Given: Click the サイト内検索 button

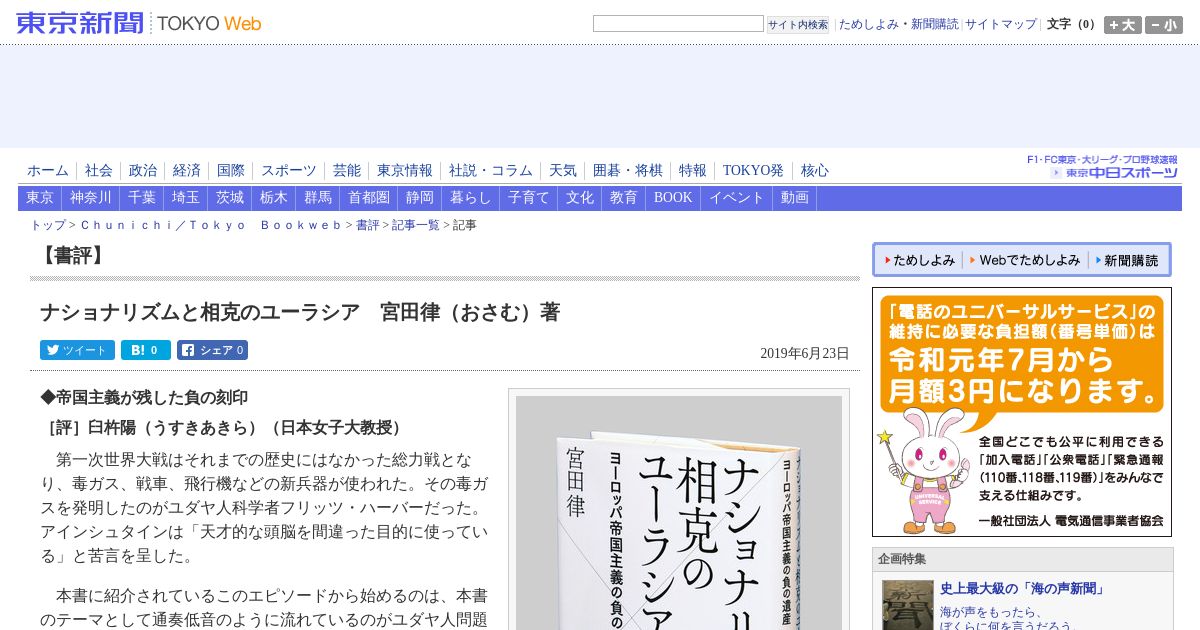Looking at the screenshot, I should click(798, 25).
